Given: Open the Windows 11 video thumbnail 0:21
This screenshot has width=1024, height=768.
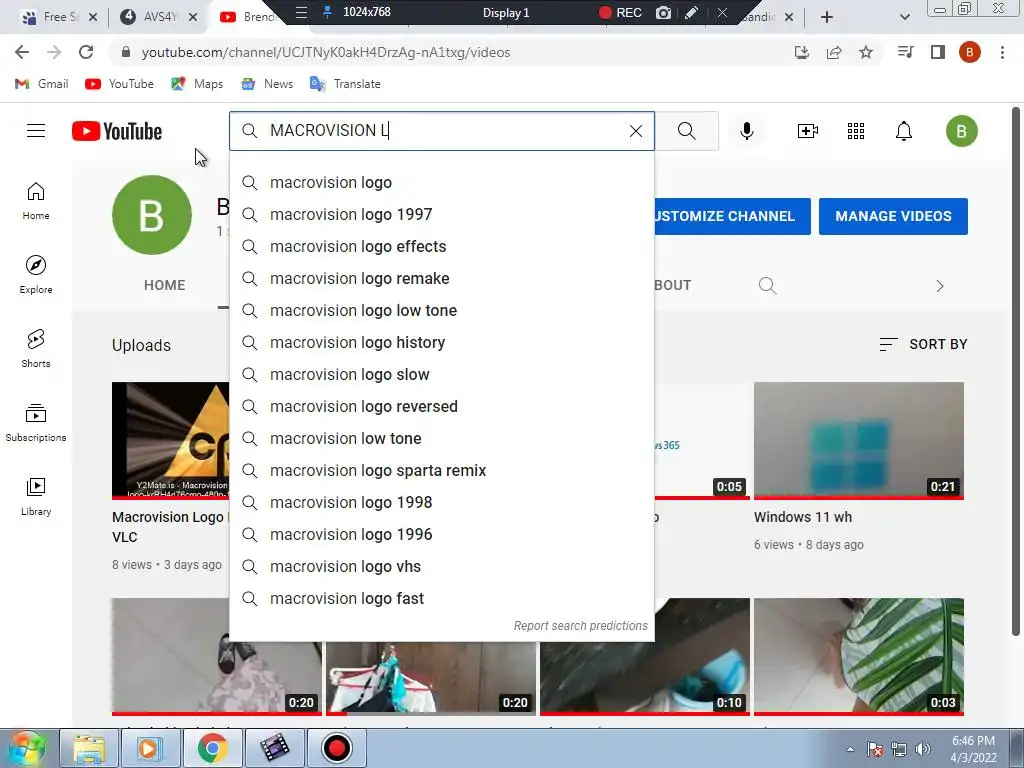Looking at the screenshot, I should pos(858,441).
